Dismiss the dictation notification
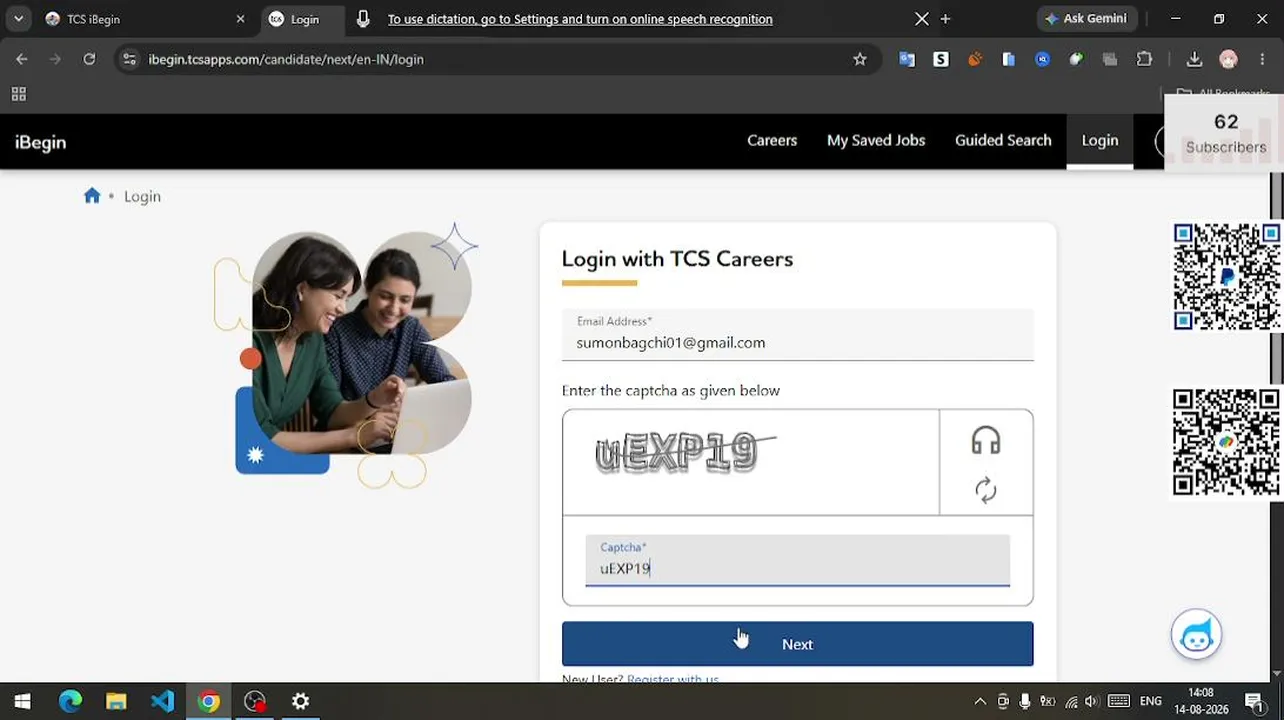Screen dimensions: 1284x720 (922, 19)
